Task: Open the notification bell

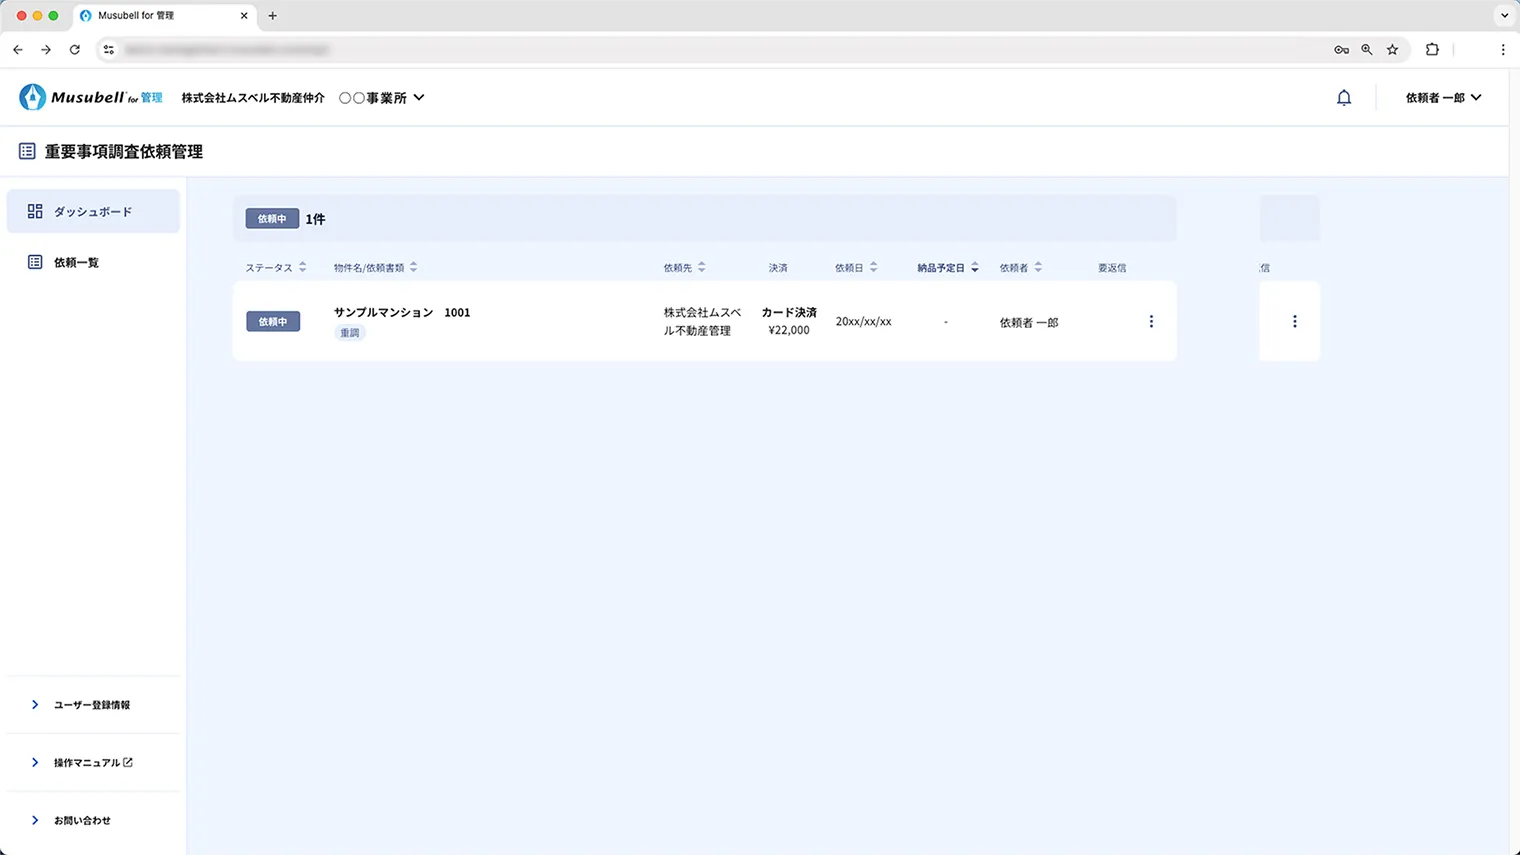Action: 1344,97
